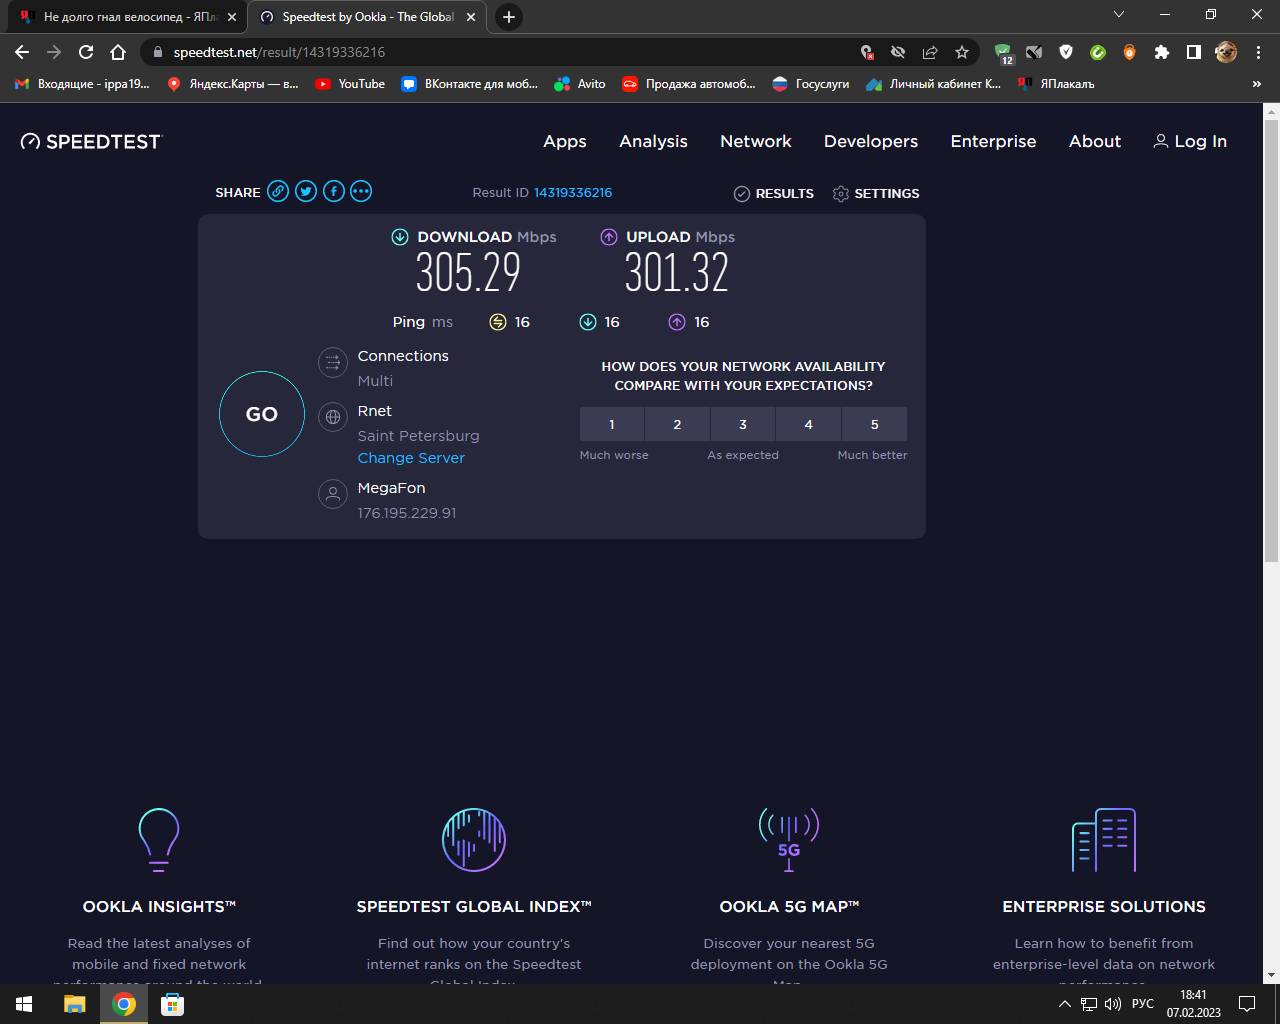The height and width of the screenshot is (1024, 1280).
Task: Rate network availability as 5
Action: (x=874, y=424)
